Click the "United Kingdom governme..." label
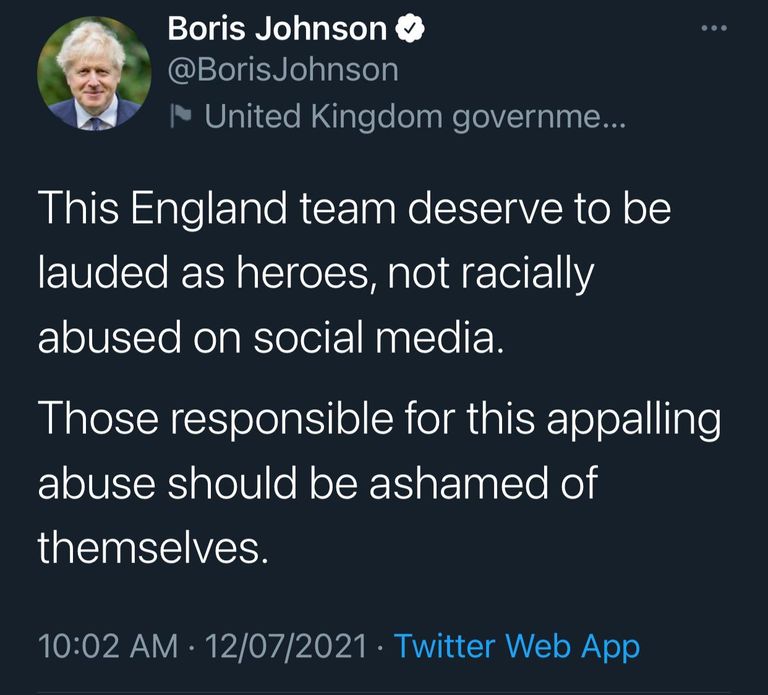Image resolution: width=768 pixels, height=695 pixels. pos(415,117)
